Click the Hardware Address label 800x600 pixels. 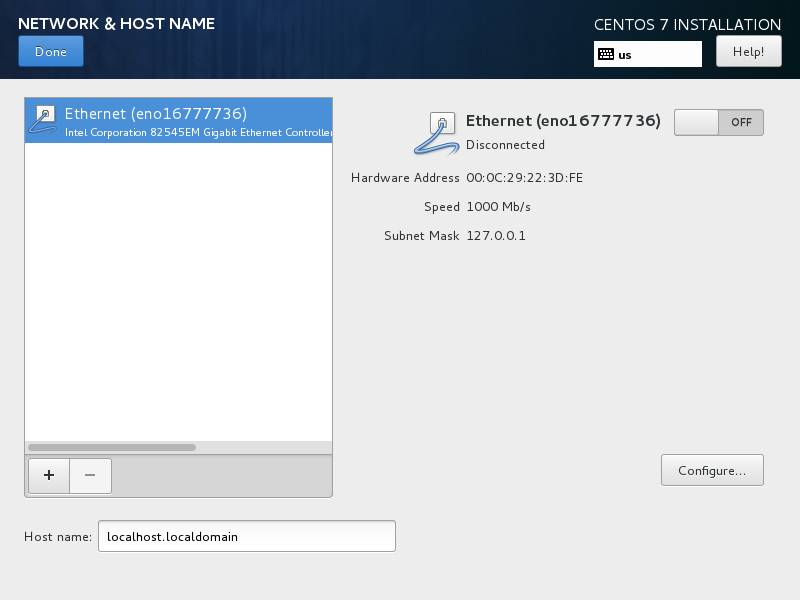click(x=405, y=178)
